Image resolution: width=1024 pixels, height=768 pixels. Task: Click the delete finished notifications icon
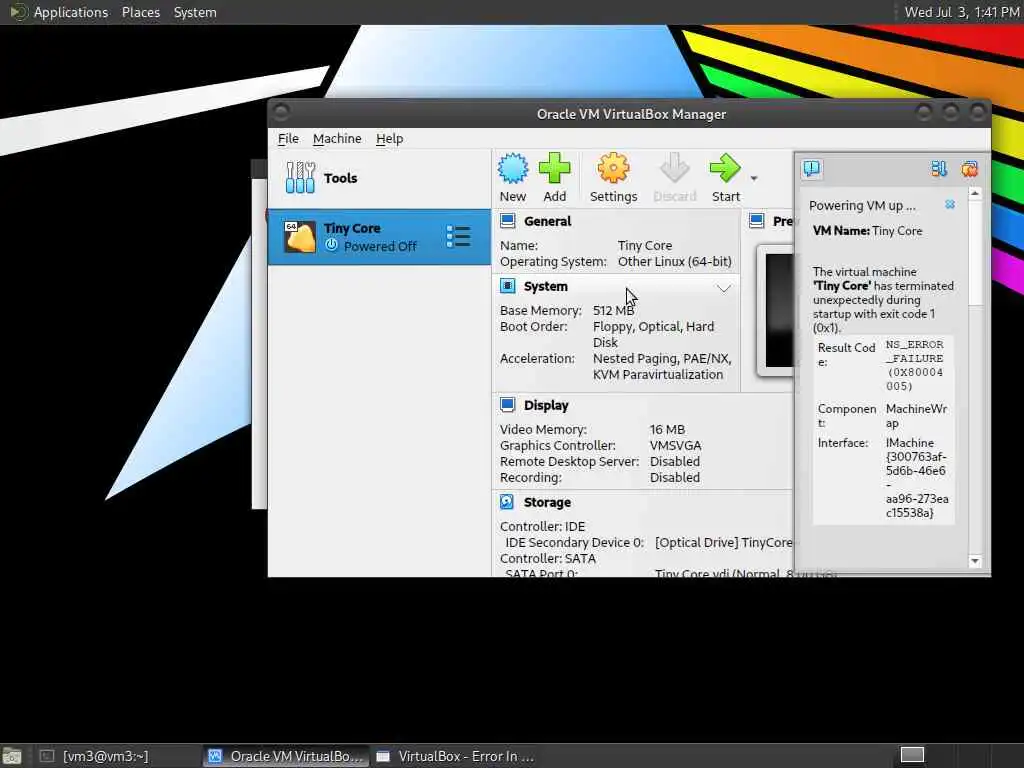coord(969,169)
